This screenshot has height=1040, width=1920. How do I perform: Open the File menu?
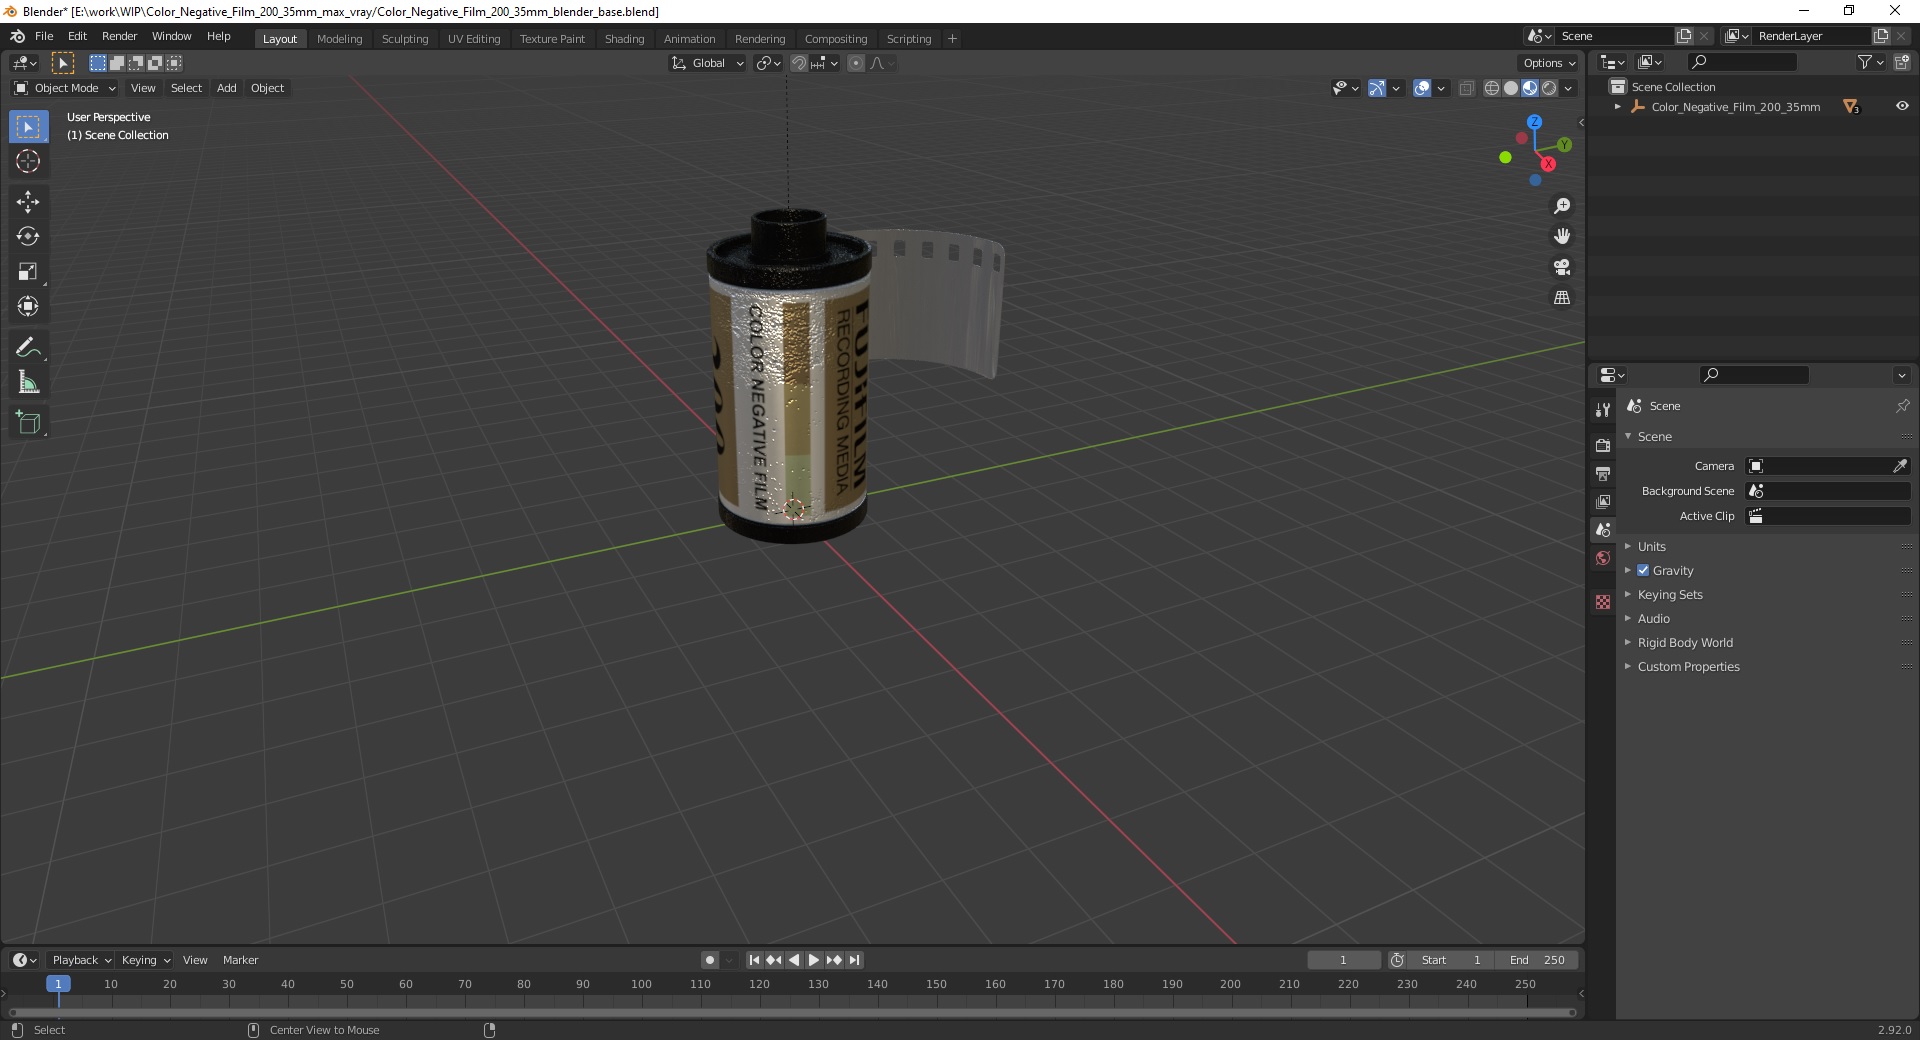[x=44, y=36]
